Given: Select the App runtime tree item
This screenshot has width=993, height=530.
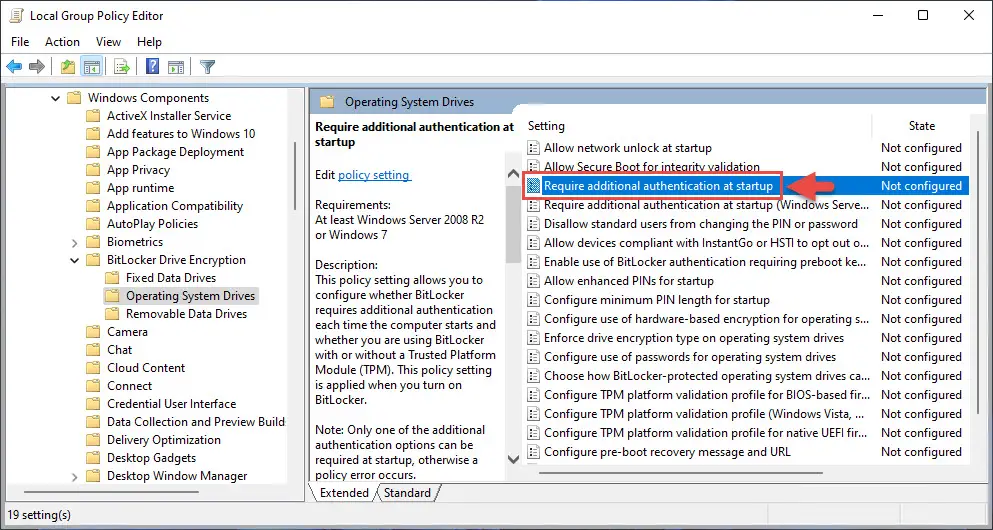Looking at the screenshot, I should click(141, 188).
